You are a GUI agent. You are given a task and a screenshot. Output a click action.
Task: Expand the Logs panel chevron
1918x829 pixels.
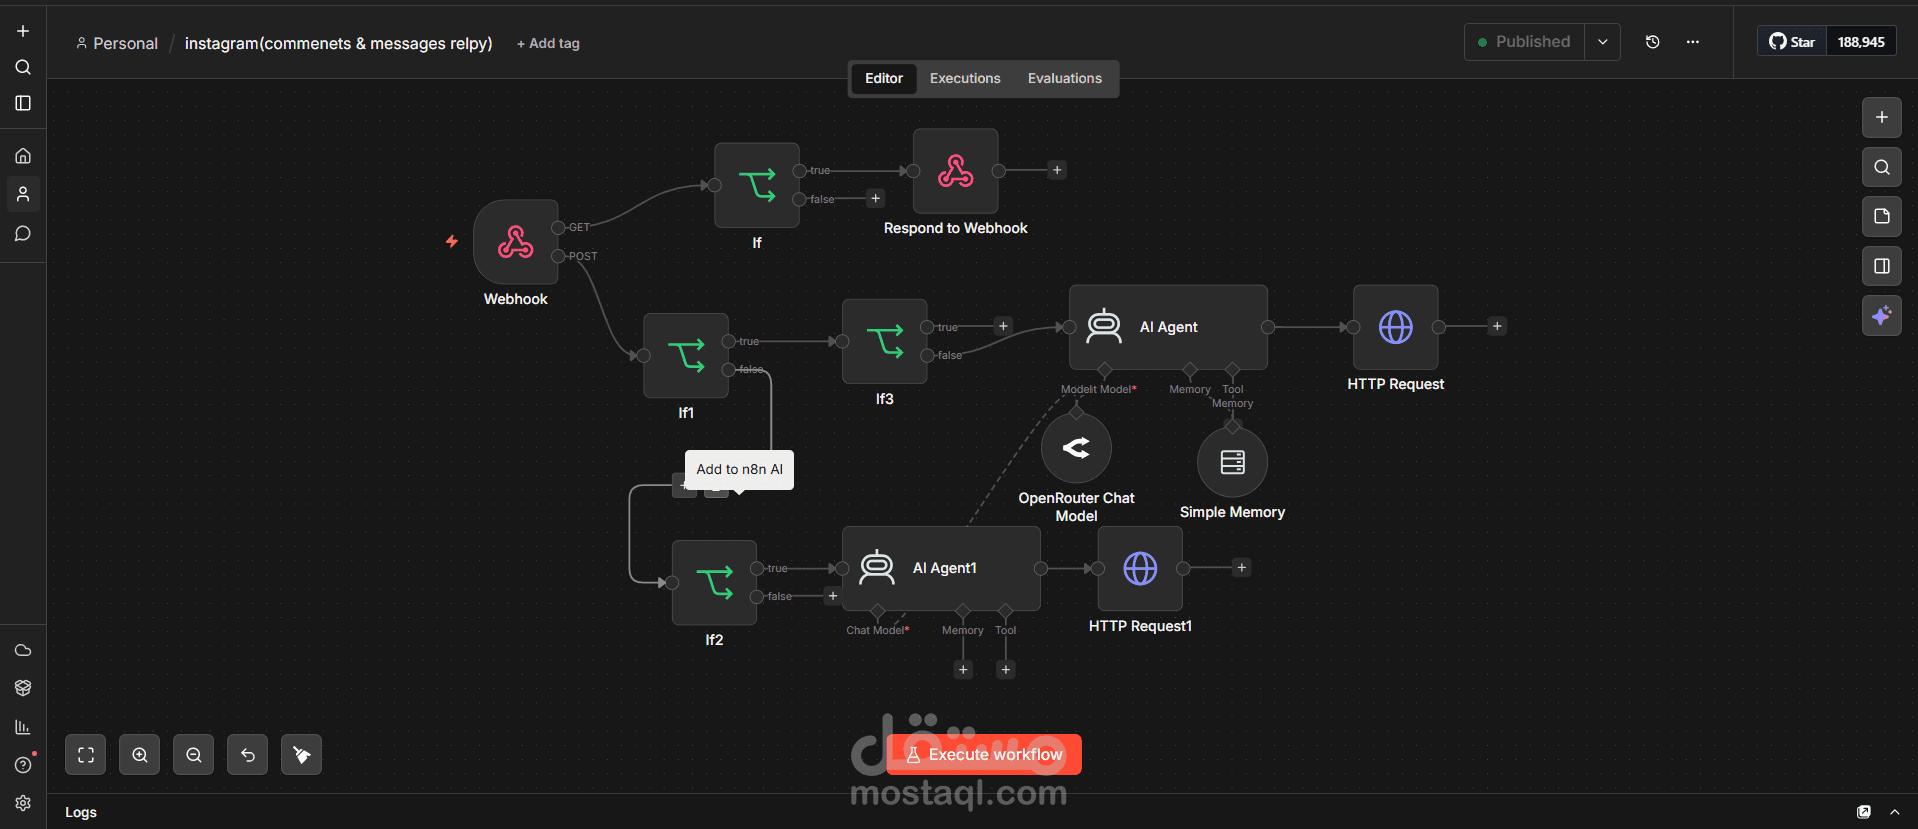click(1894, 812)
